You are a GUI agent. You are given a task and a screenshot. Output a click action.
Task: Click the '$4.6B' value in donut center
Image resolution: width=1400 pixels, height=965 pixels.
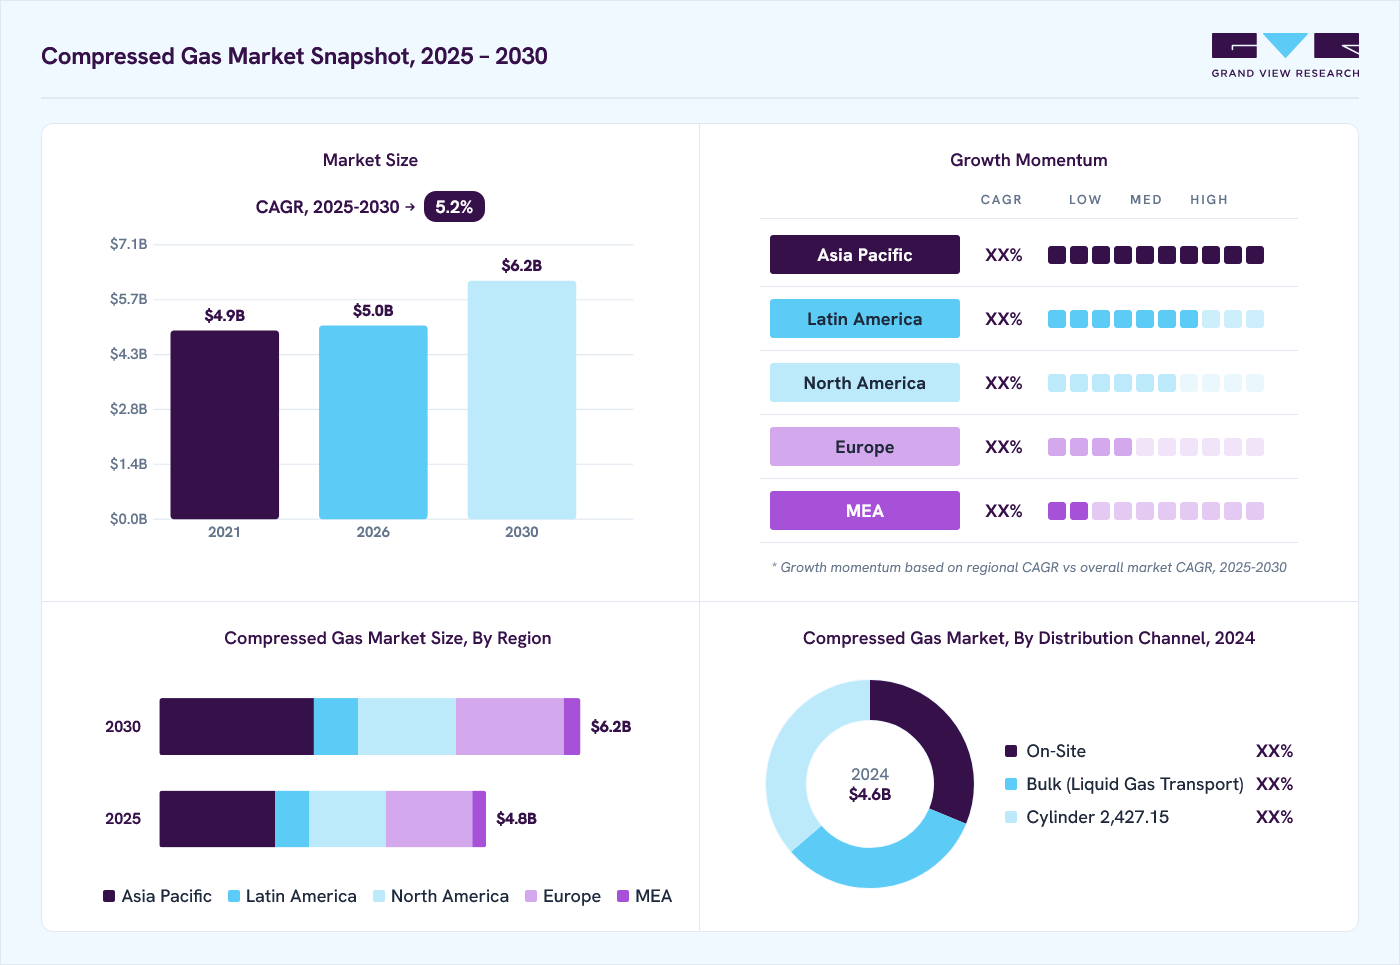coord(870,795)
